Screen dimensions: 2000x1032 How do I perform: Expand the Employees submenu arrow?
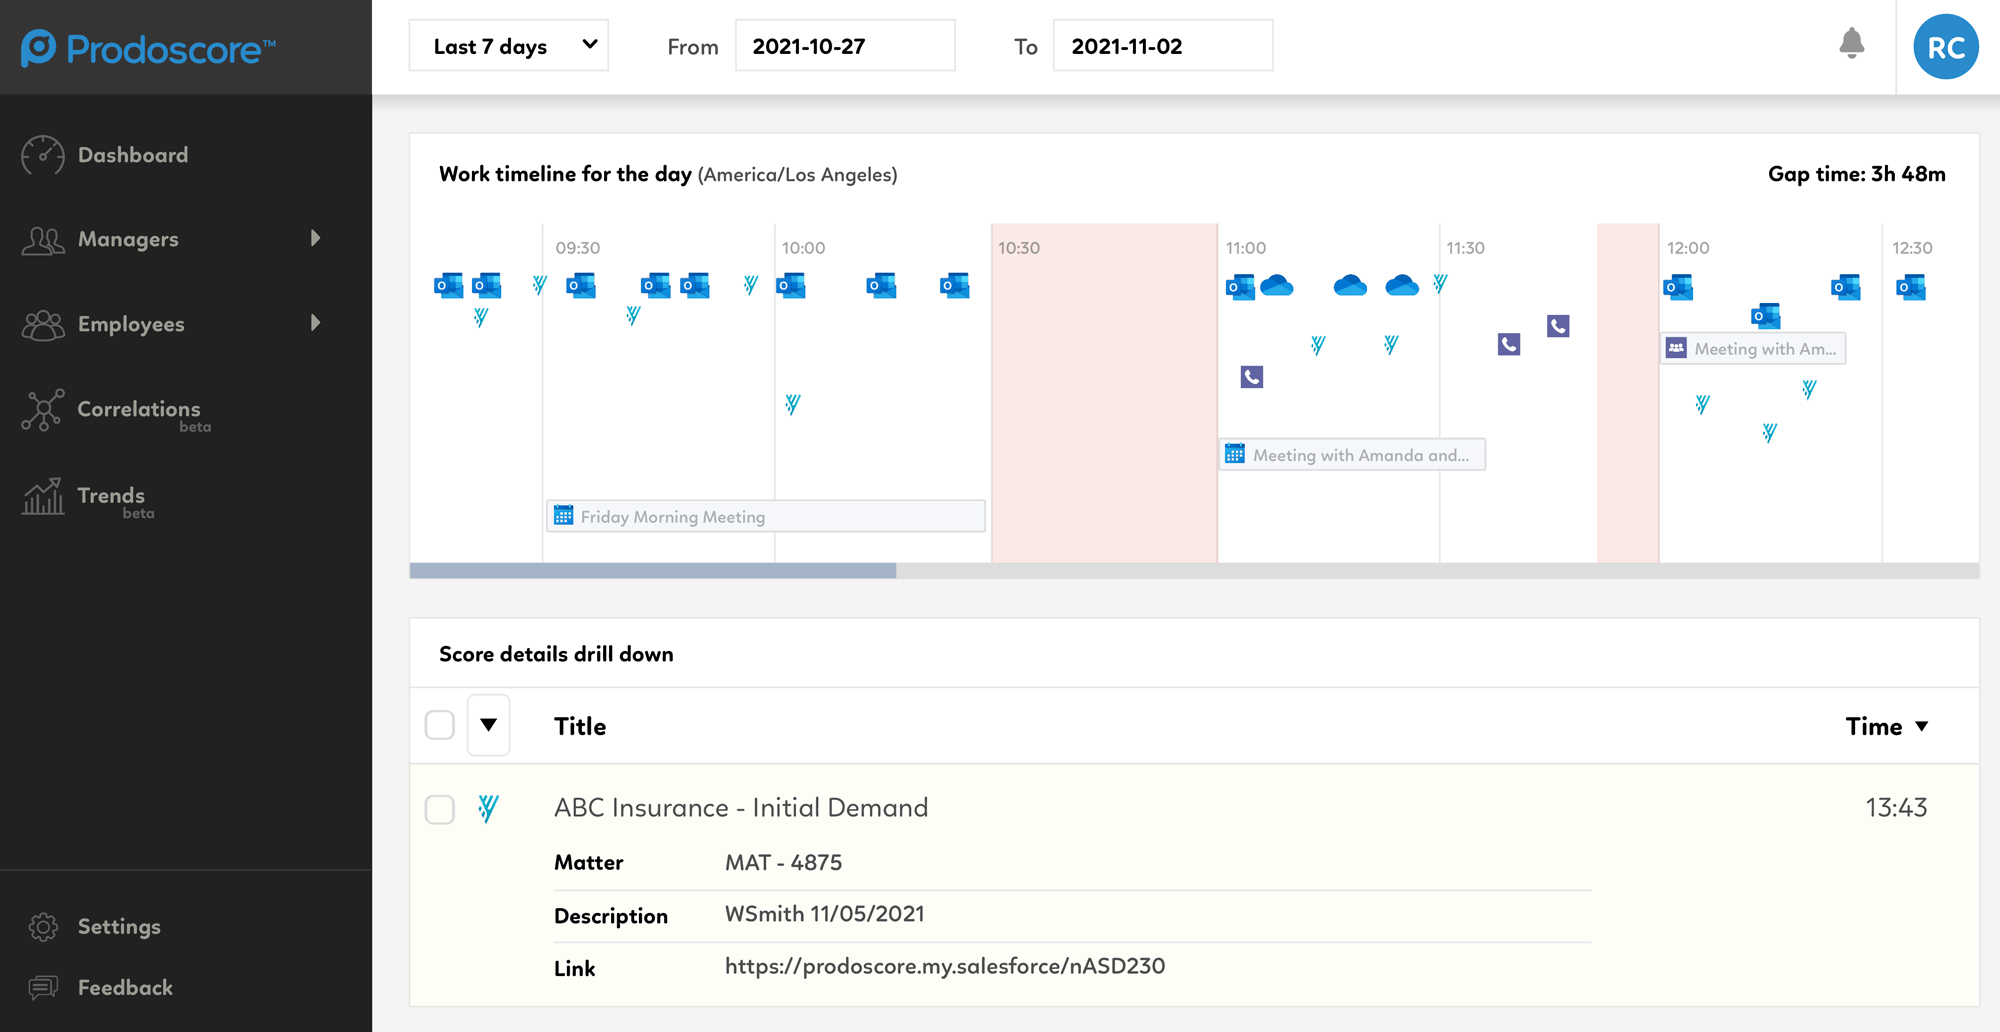(x=316, y=323)
